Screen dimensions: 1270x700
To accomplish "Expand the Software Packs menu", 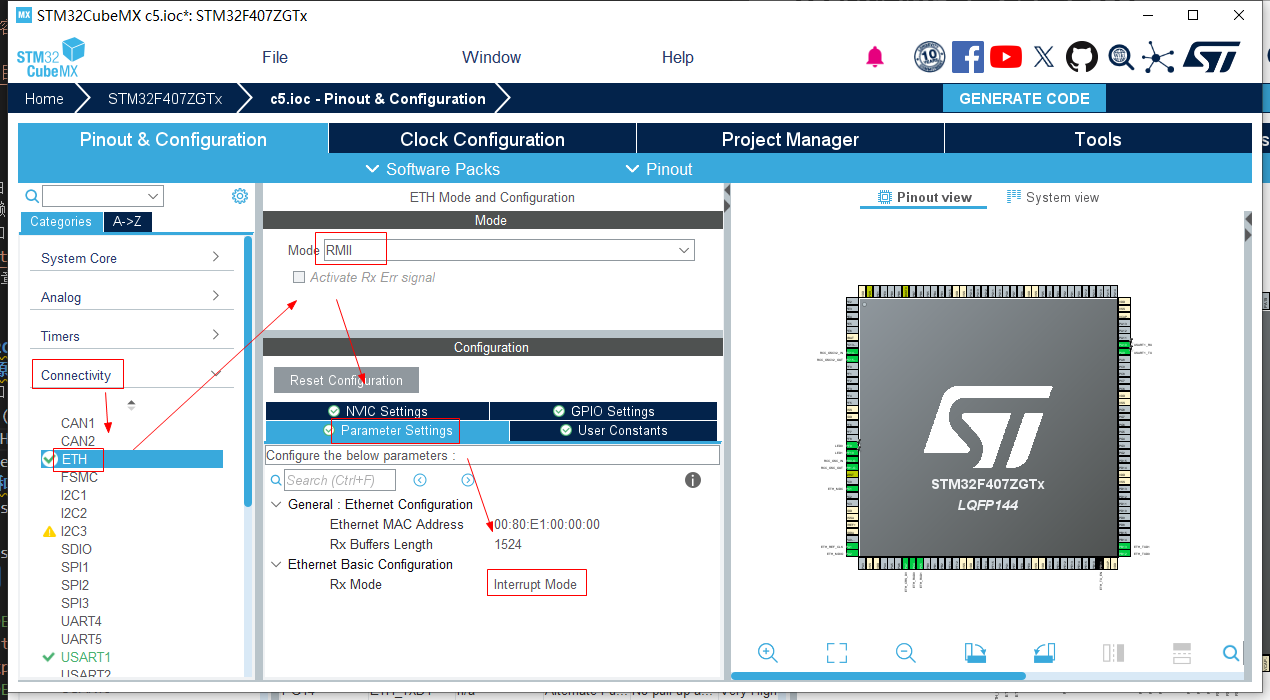I will pos(432,169).
